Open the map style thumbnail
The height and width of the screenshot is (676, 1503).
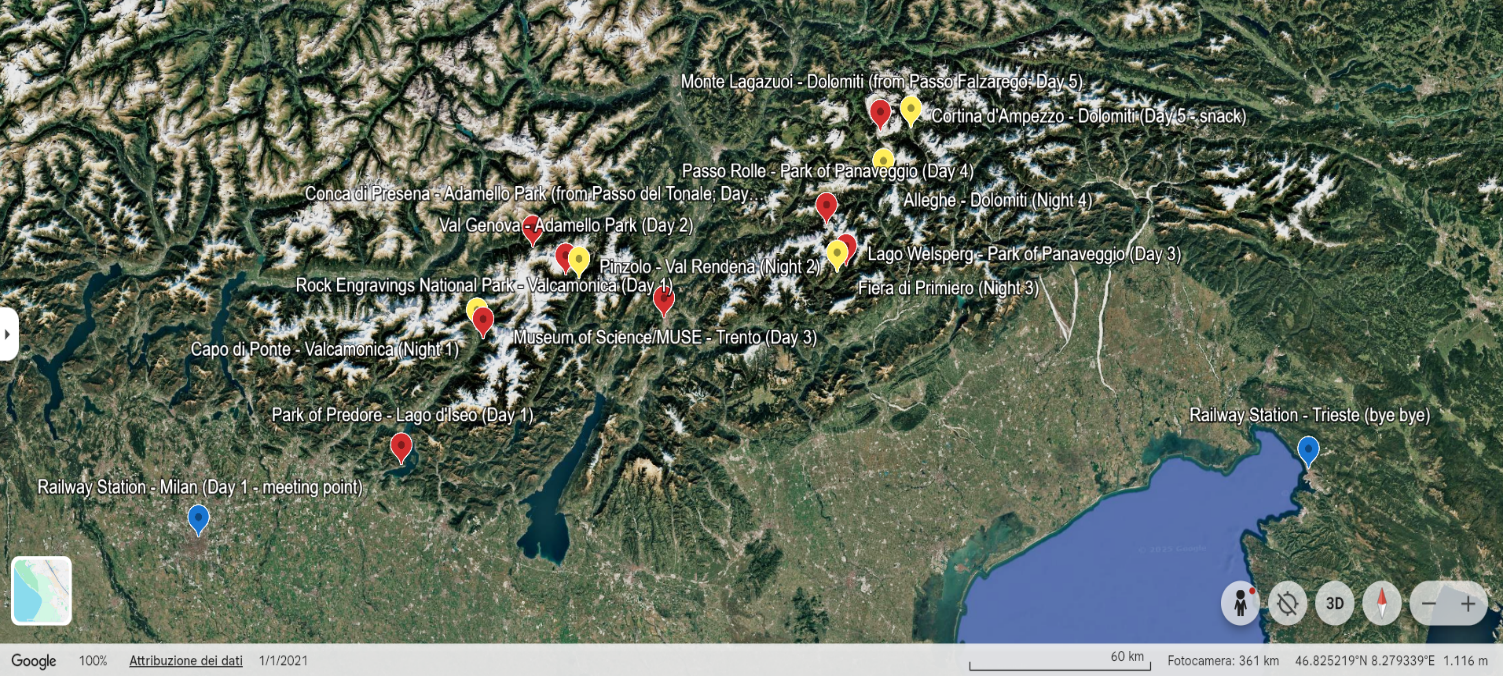coord(41,590)
